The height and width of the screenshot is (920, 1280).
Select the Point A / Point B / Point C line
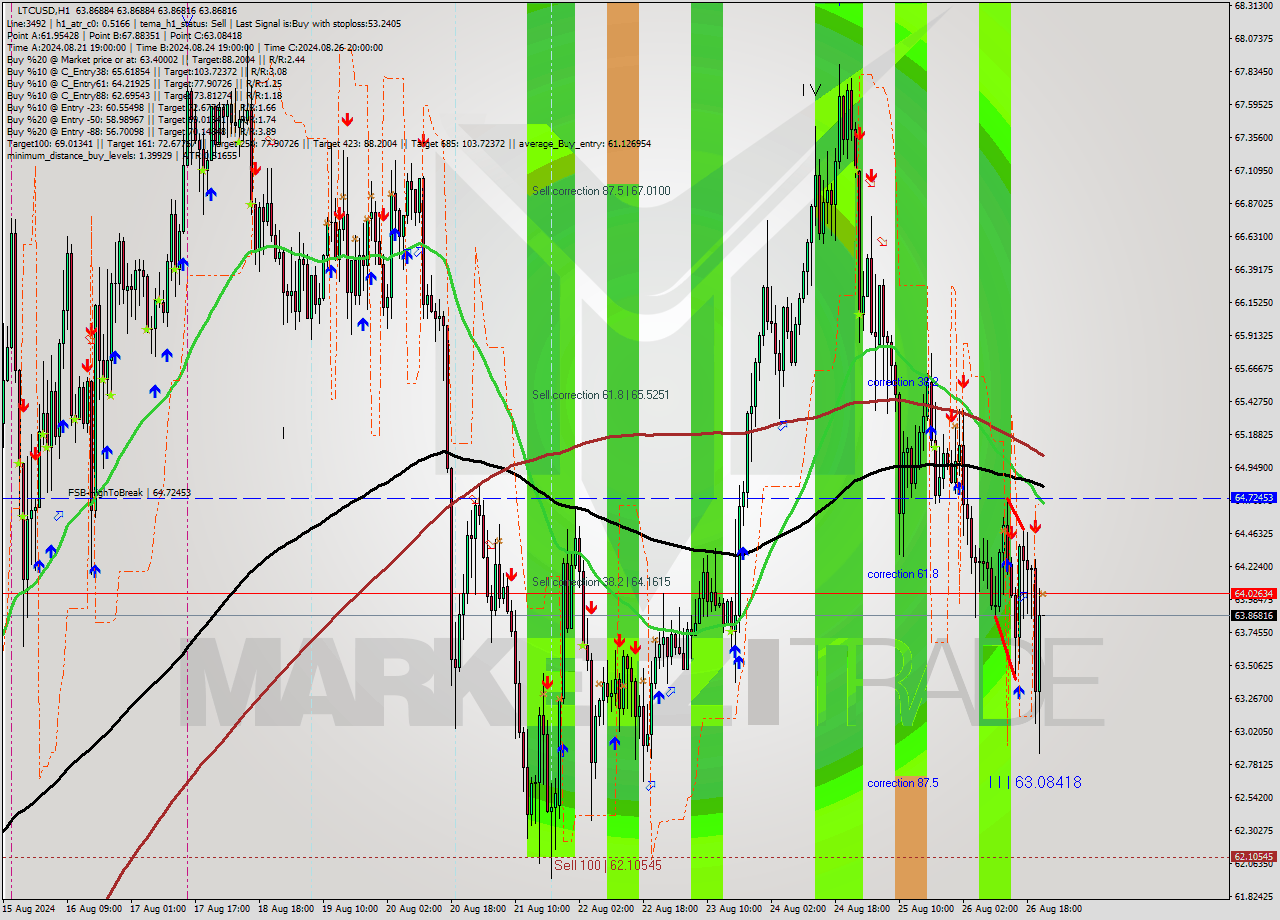point(124,35)
